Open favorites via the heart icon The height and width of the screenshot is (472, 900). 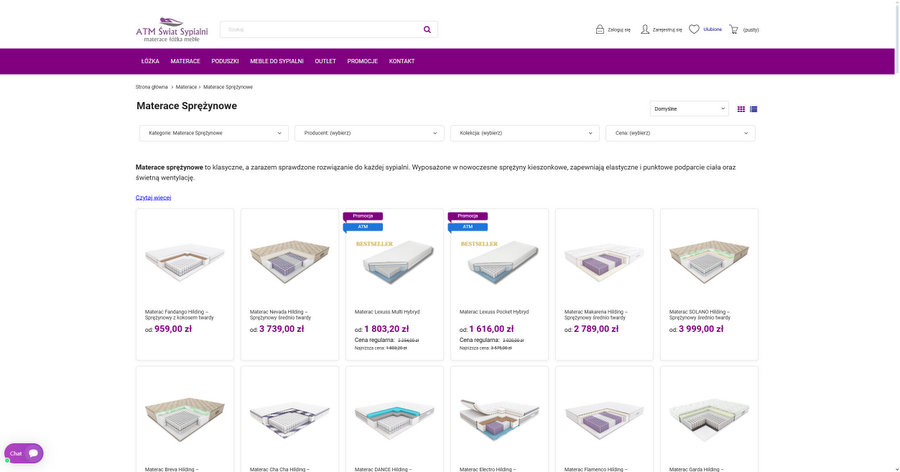(x=693, y=29)
